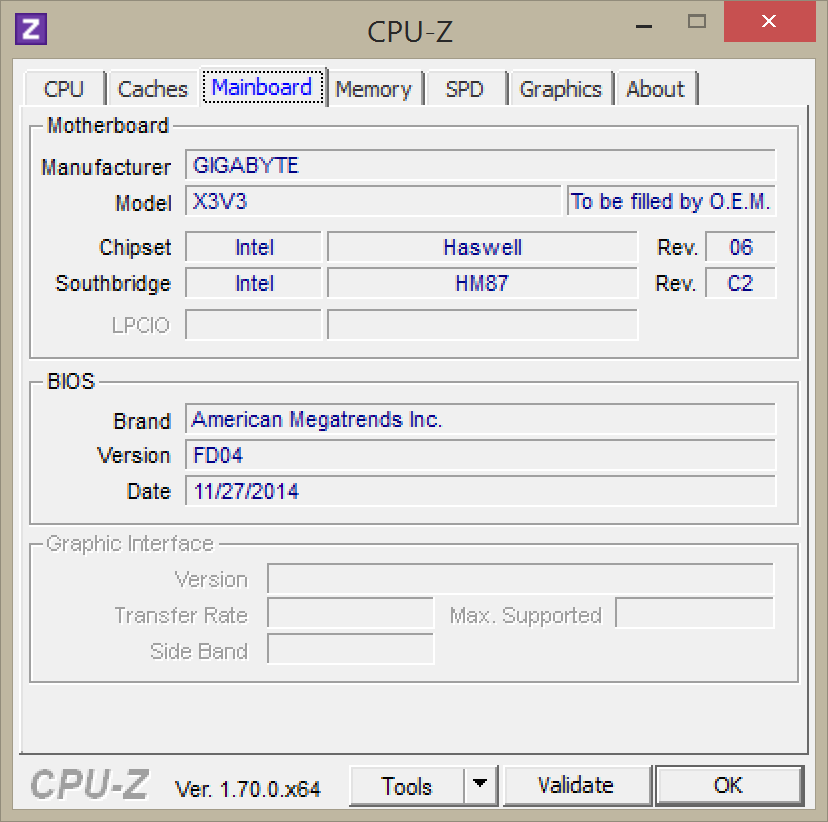828x822 pixels.
Task: Click the Model field showing X3V3
Action: (373, 202)
